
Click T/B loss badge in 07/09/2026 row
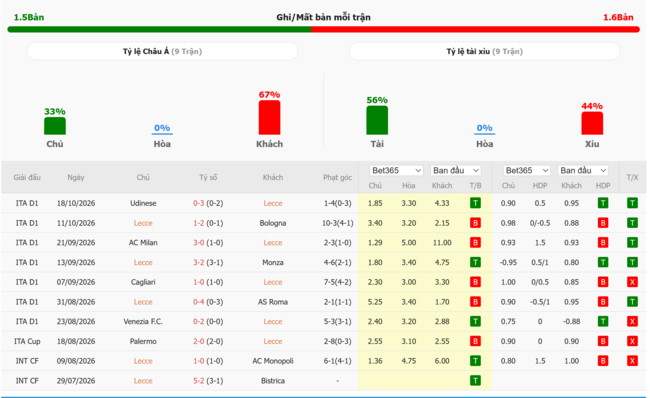click(x=475, y=282)
